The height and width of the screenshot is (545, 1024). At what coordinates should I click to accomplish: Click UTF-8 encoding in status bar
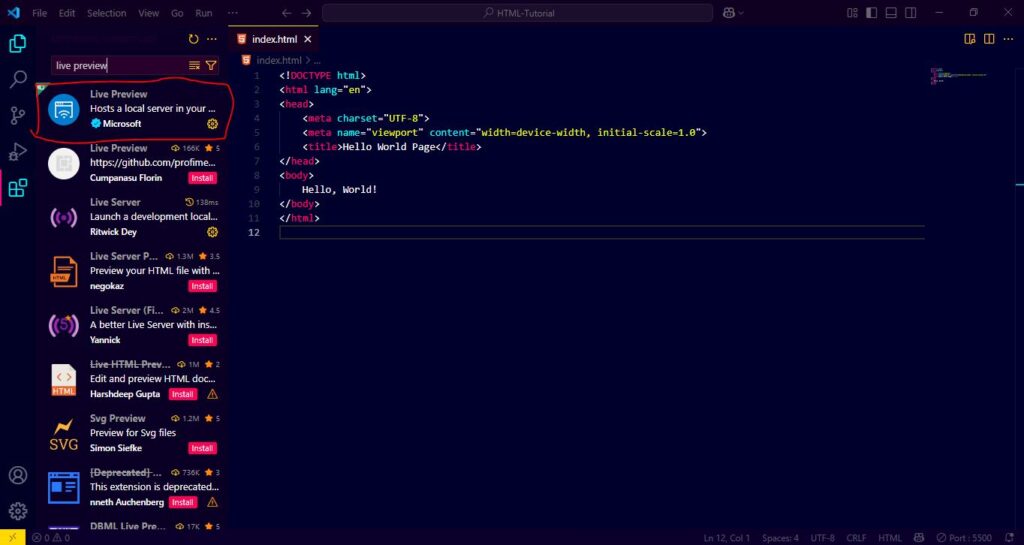point(822,538)
